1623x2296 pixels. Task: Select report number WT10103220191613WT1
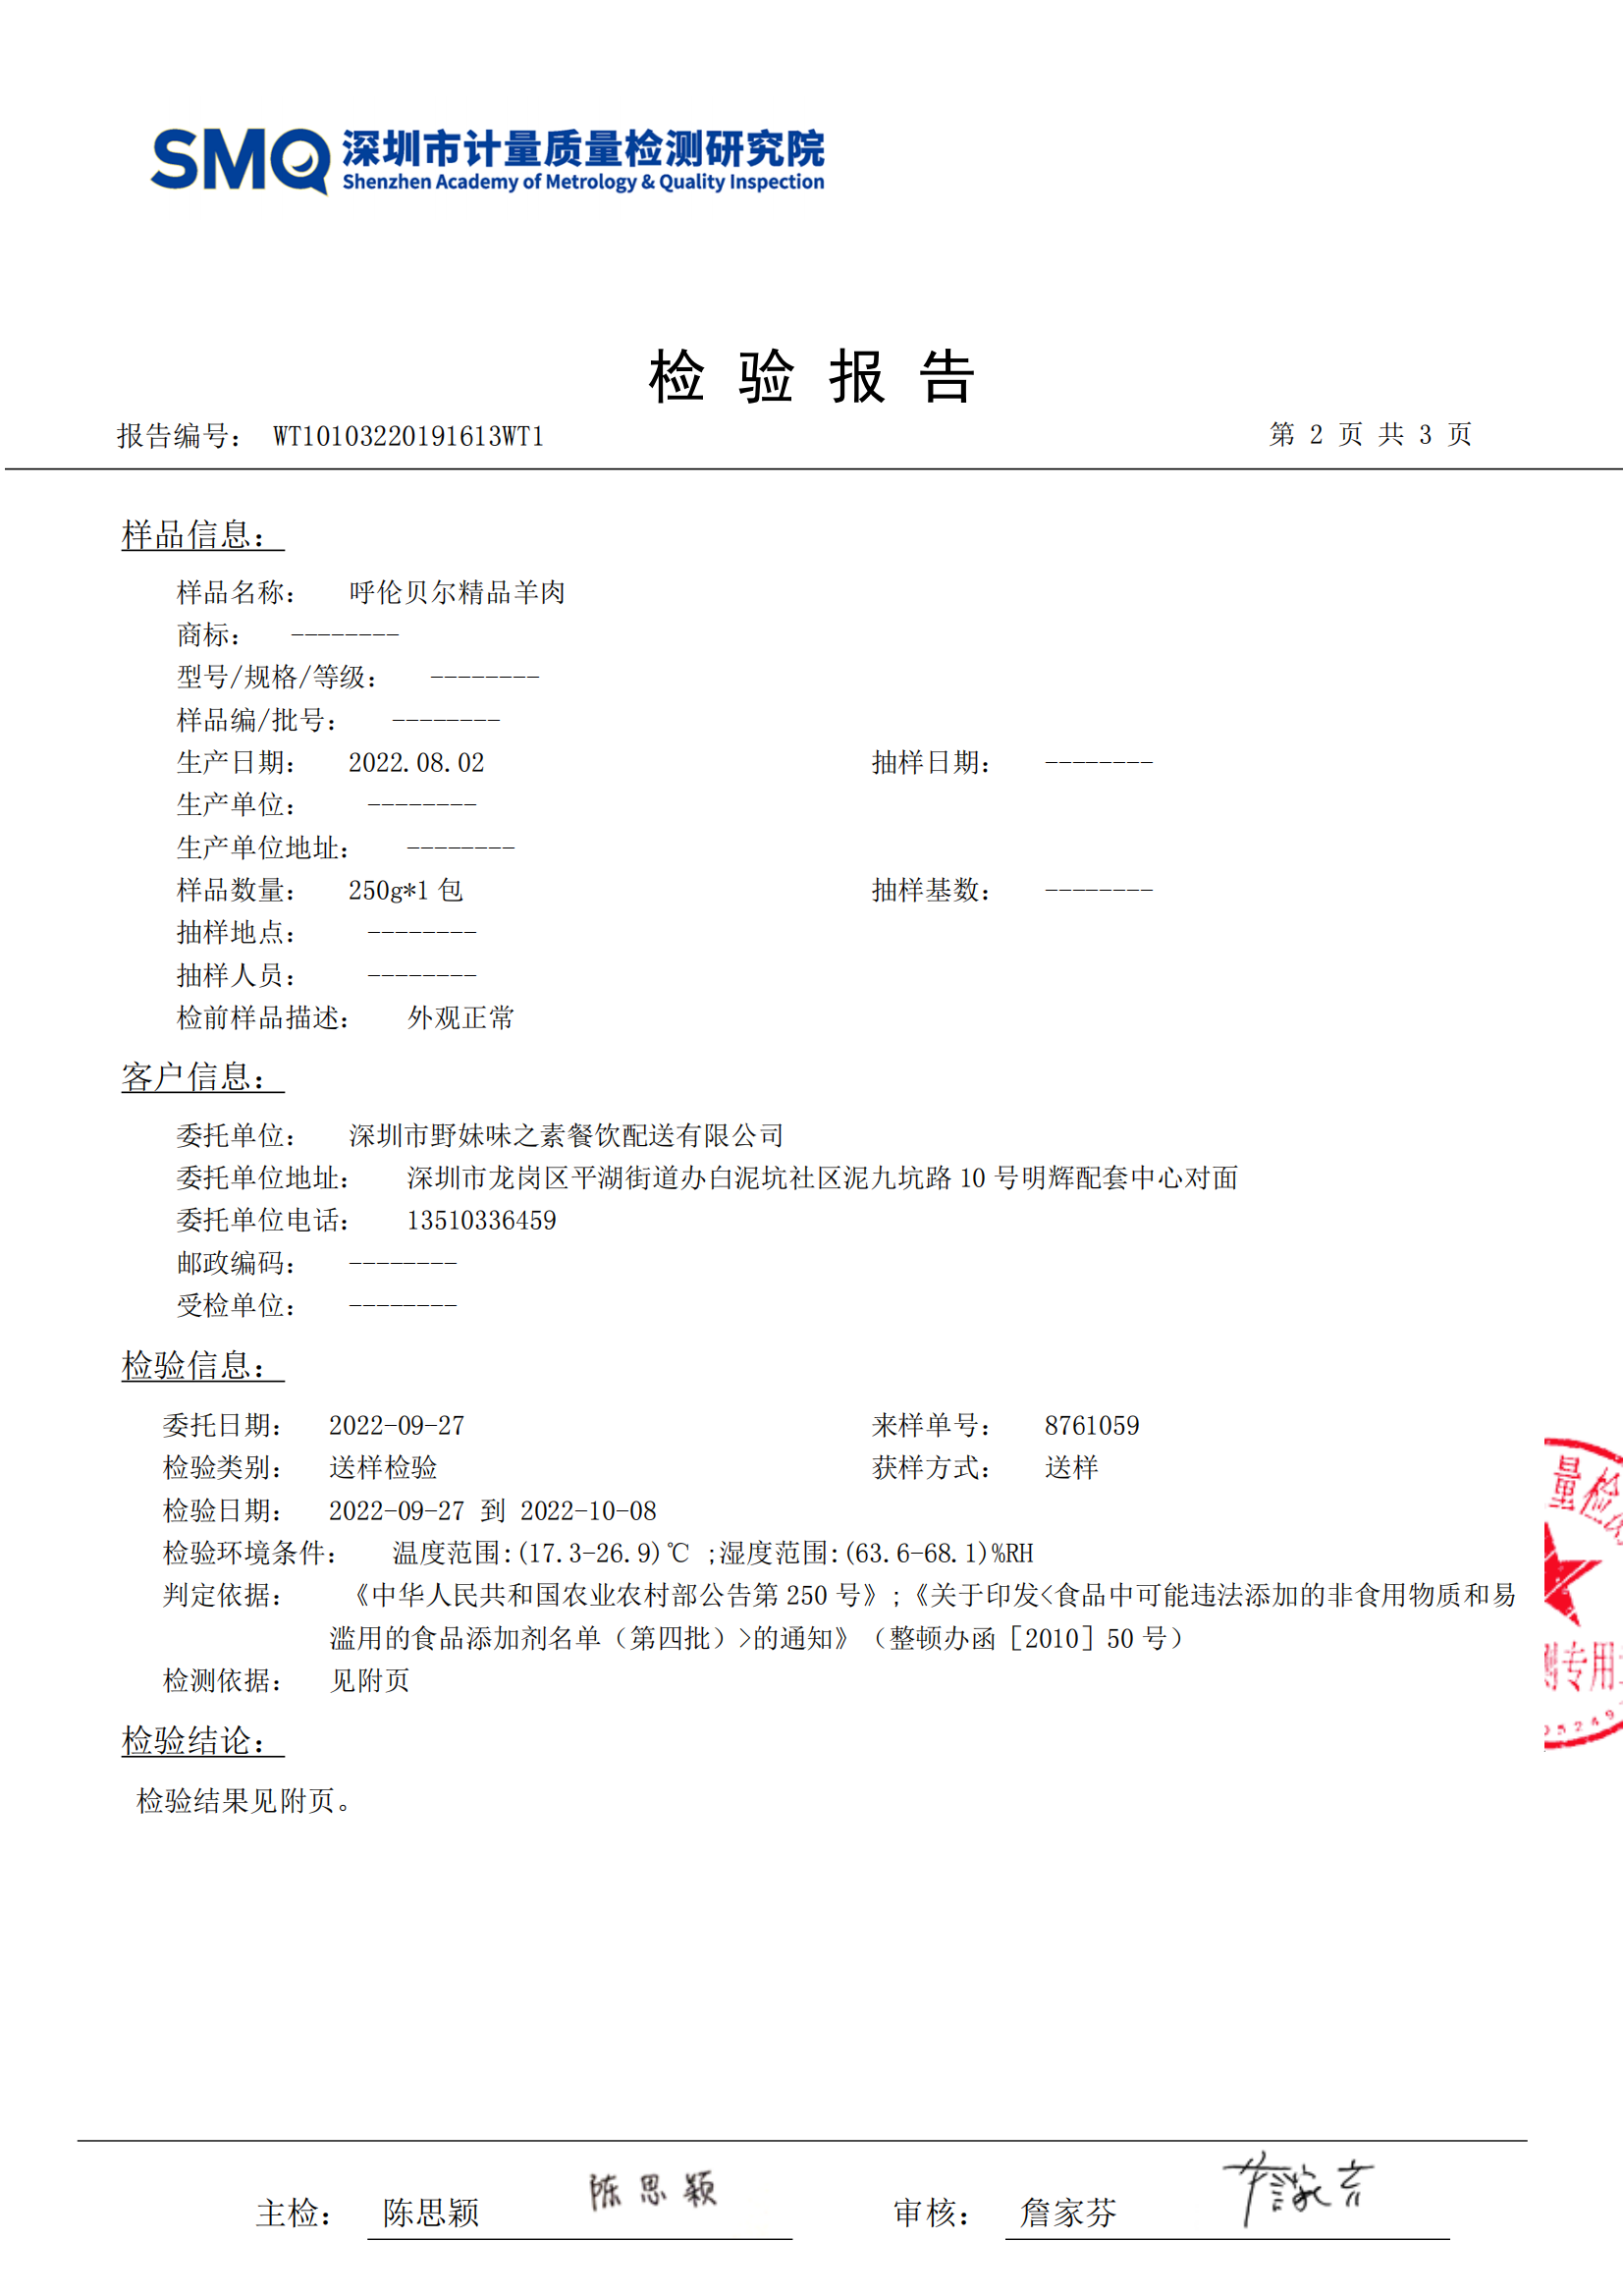(x=408, y=436)
